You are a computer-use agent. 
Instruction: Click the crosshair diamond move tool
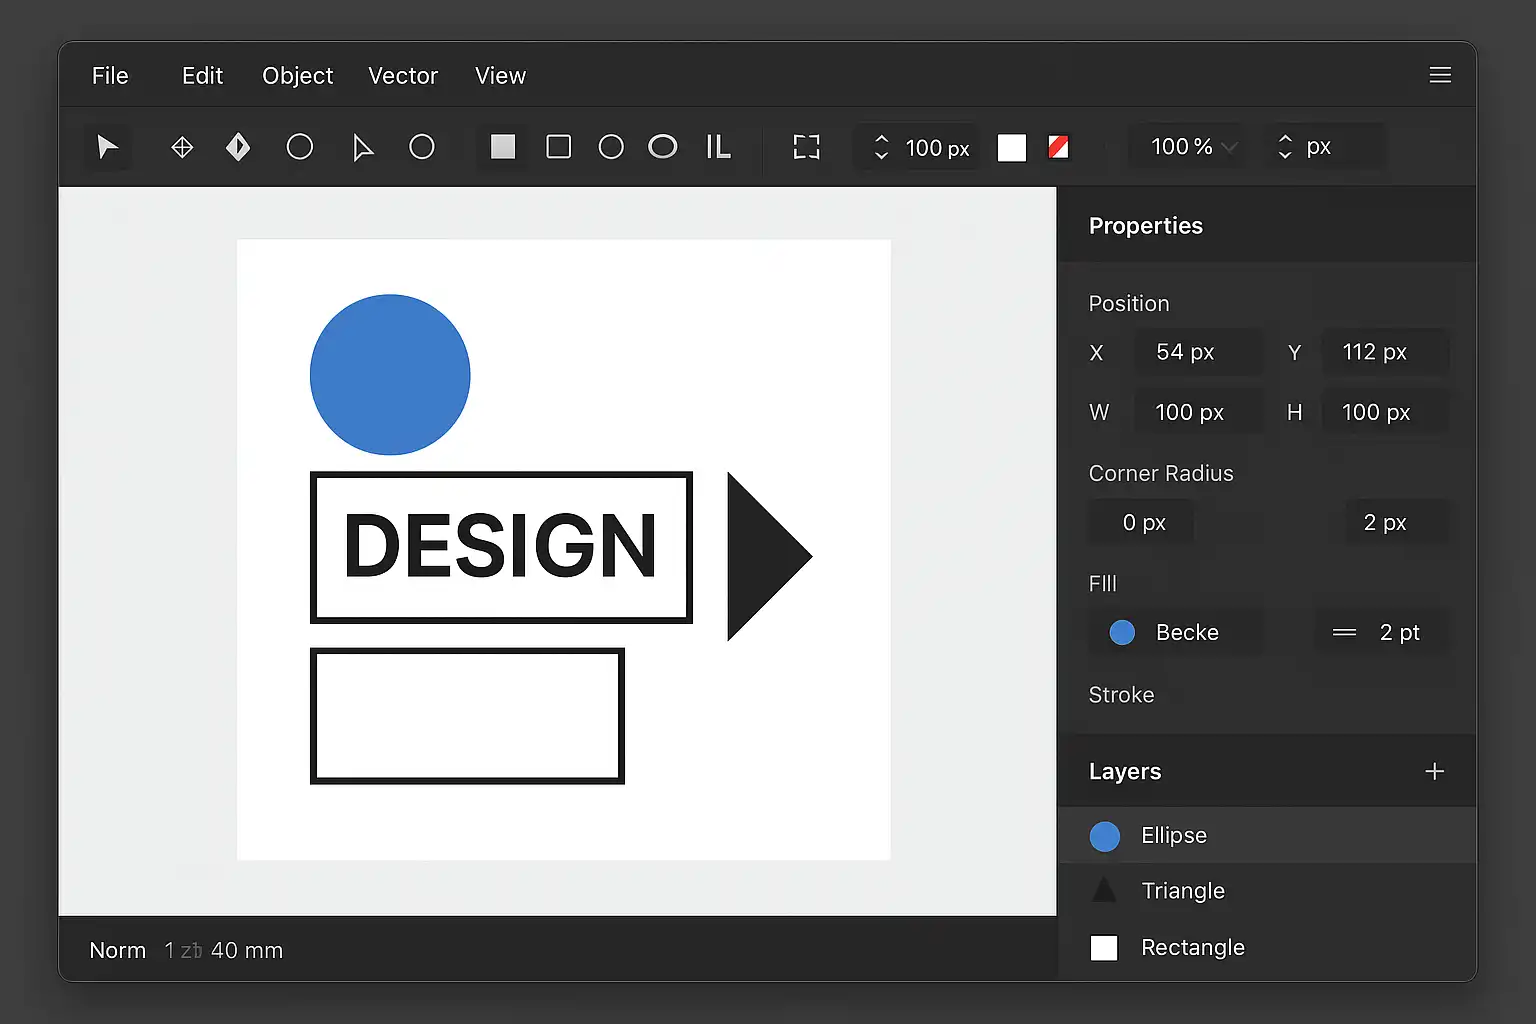[182, 148]
